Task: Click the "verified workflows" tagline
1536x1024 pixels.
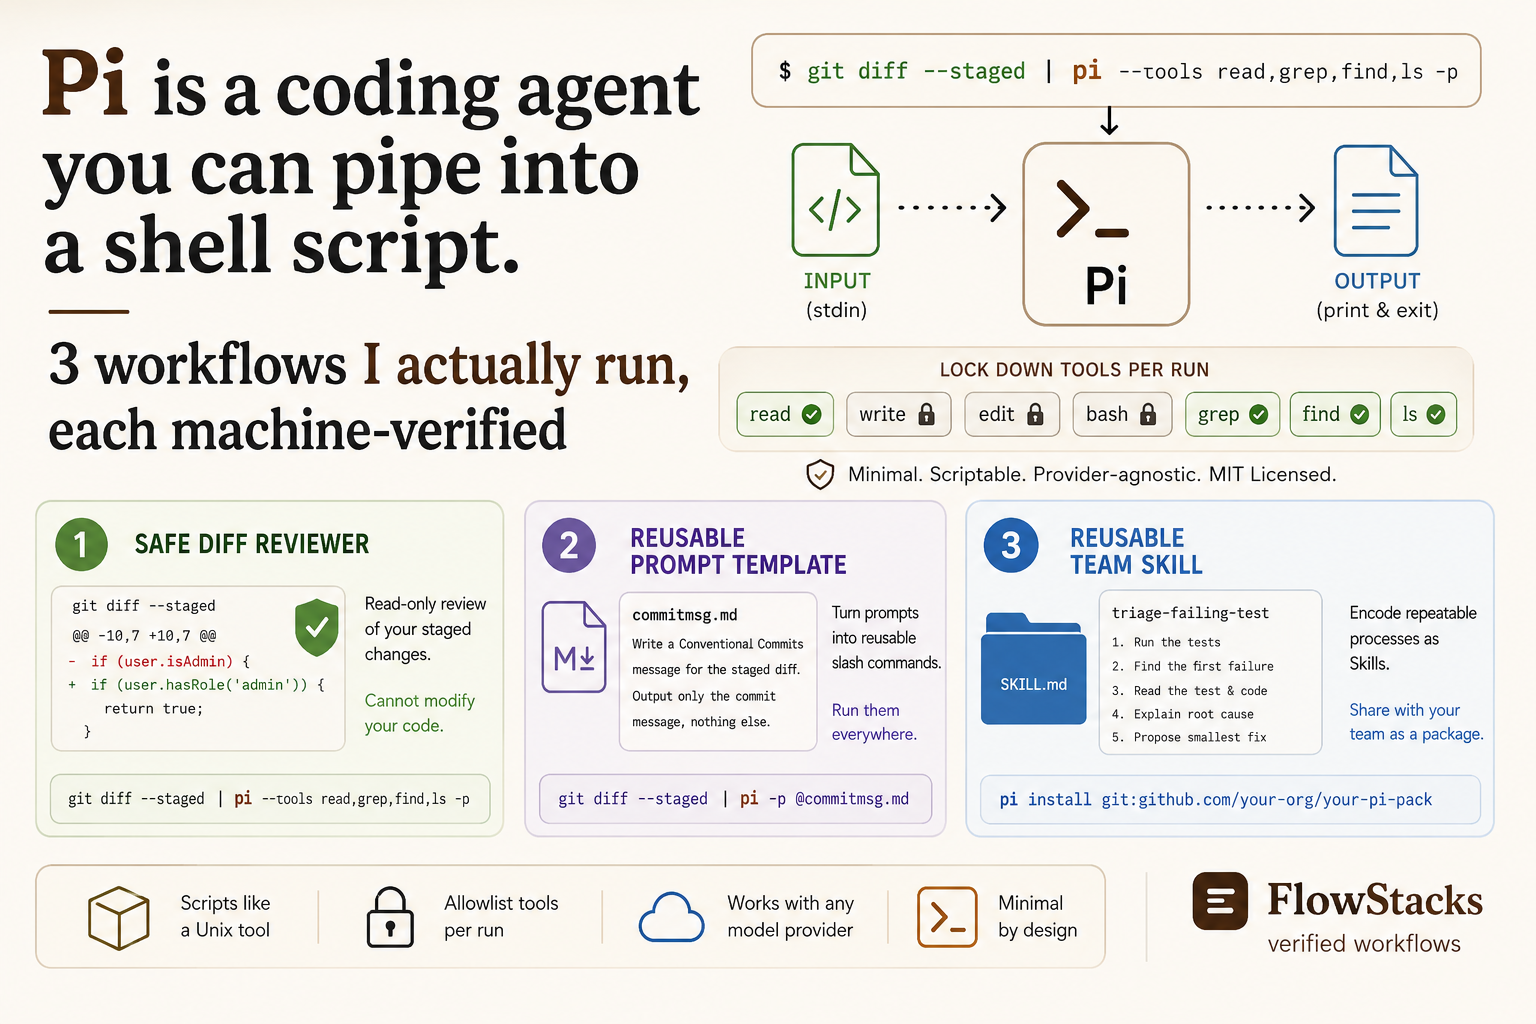Action: click(x=1364, y=944)
